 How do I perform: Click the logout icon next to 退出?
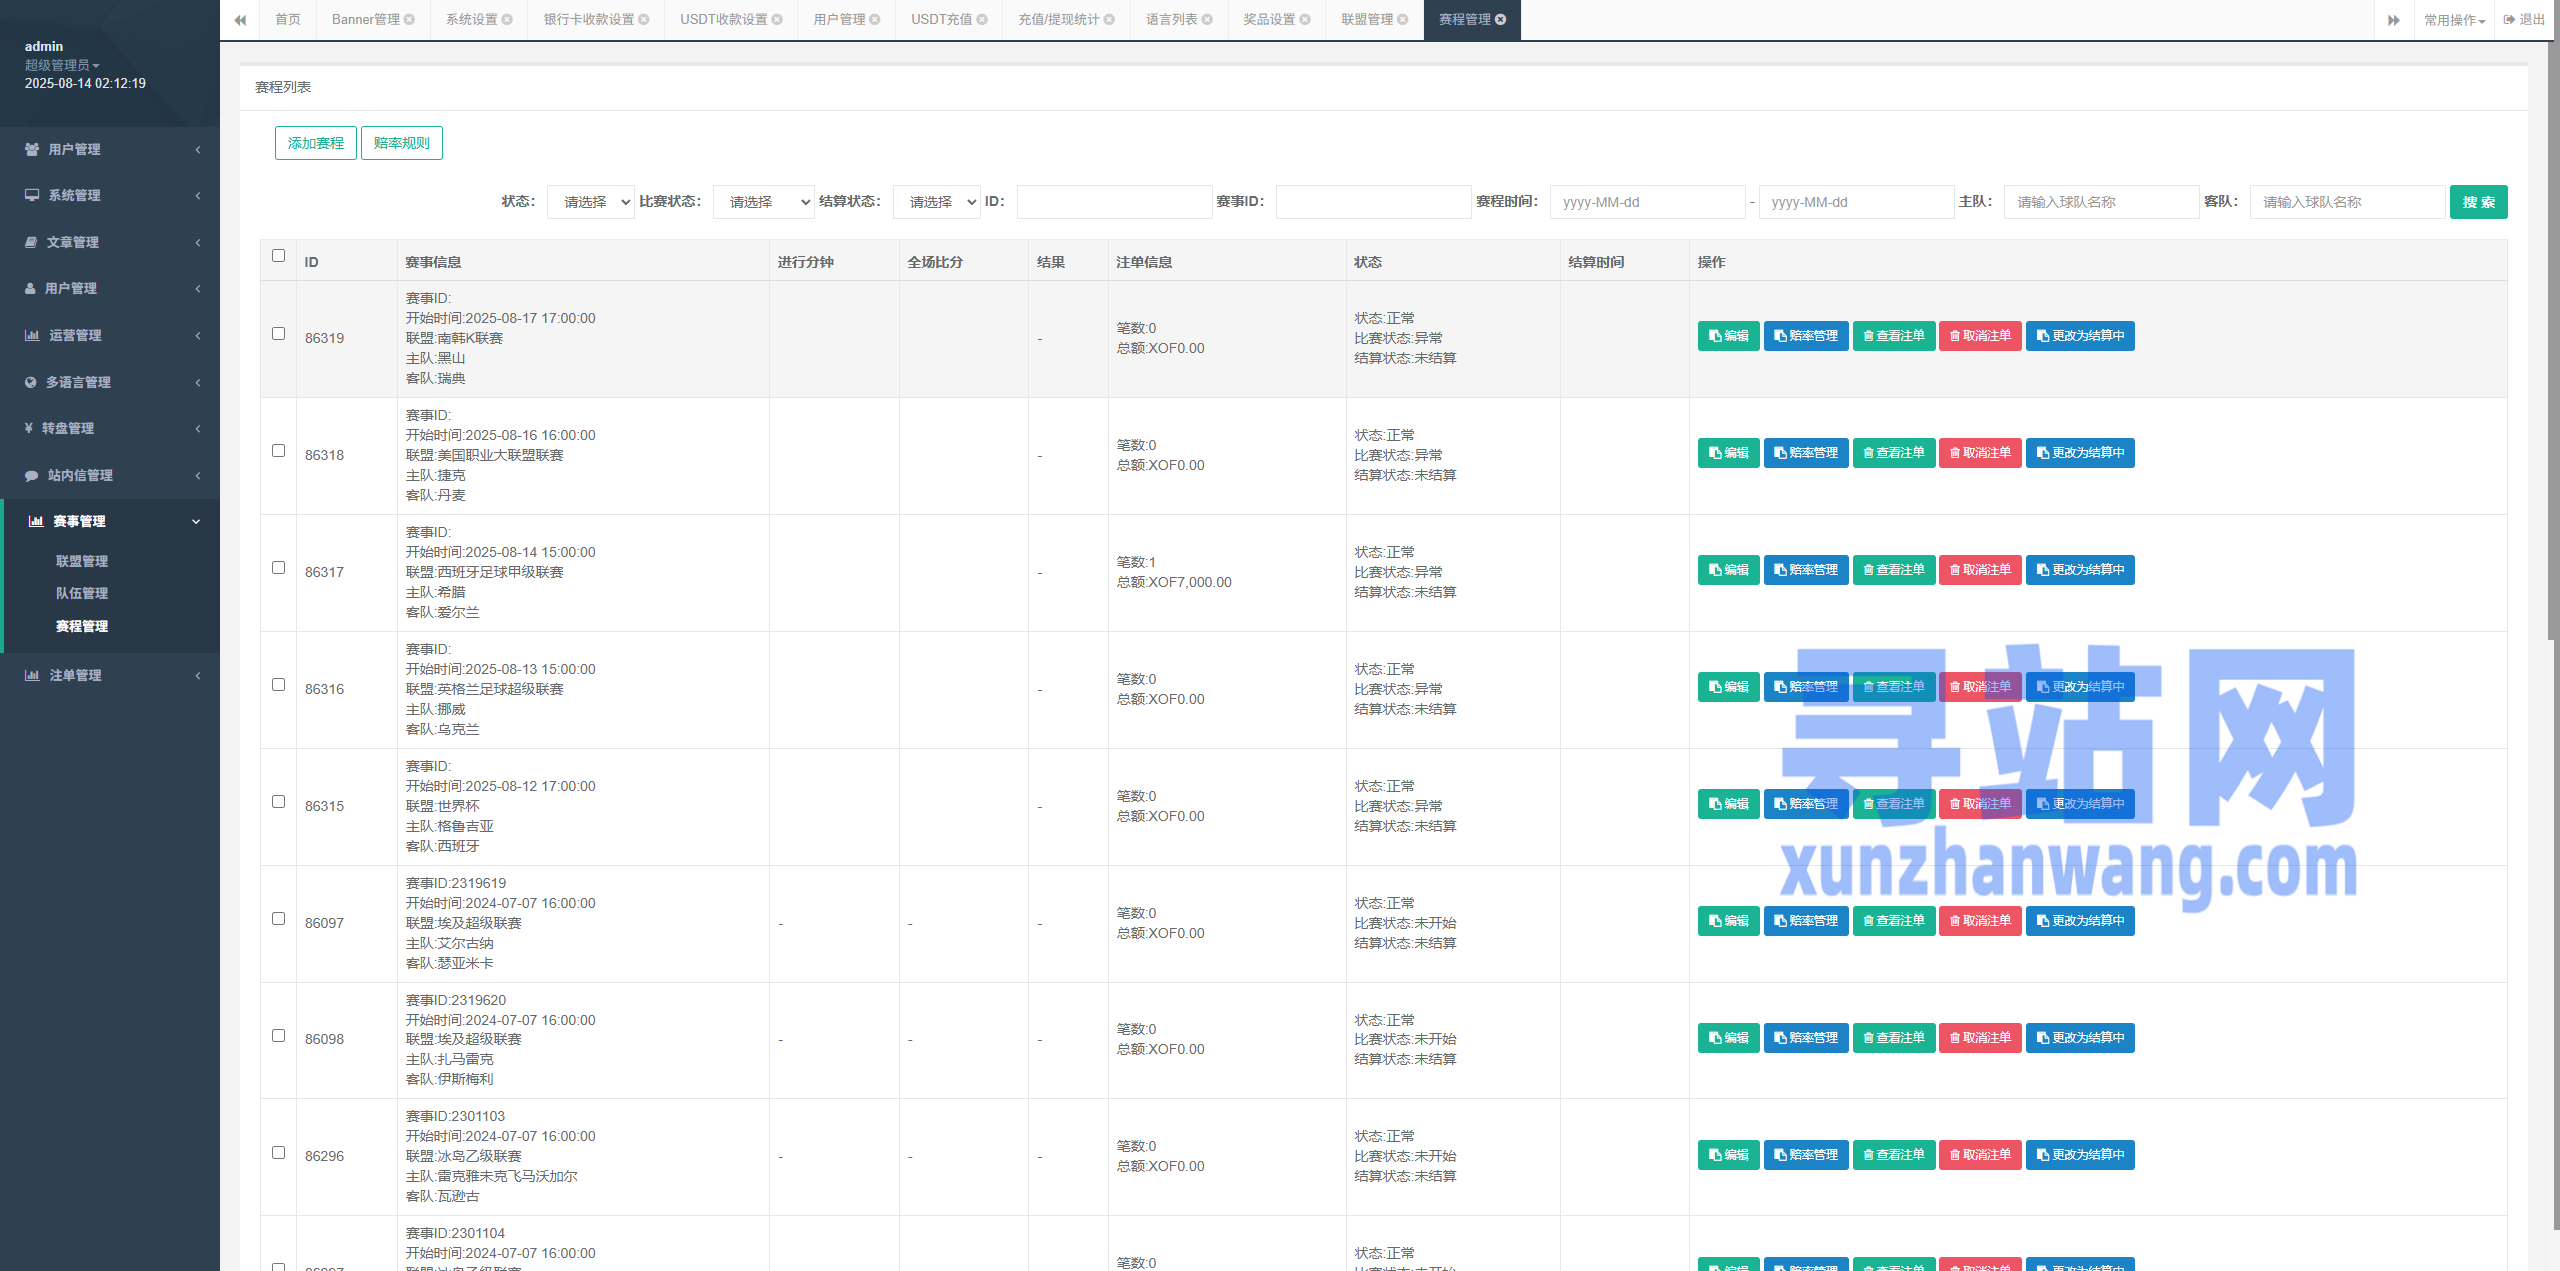(2509, 20)
